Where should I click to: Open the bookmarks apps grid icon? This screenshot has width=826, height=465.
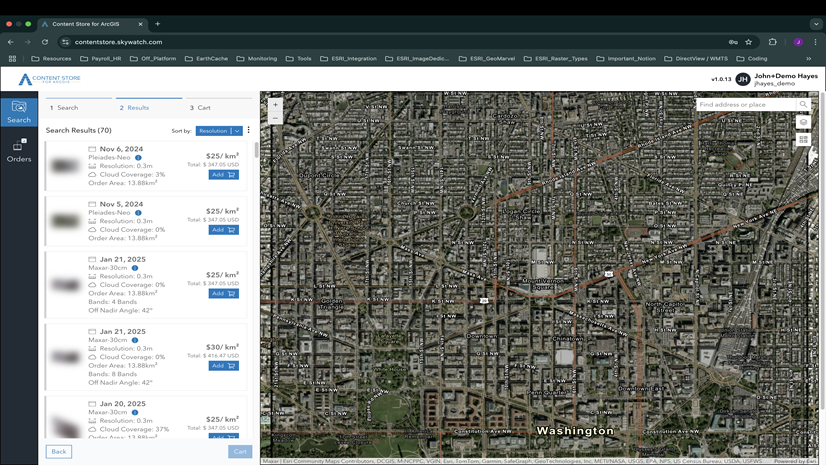tap(12, 58)
